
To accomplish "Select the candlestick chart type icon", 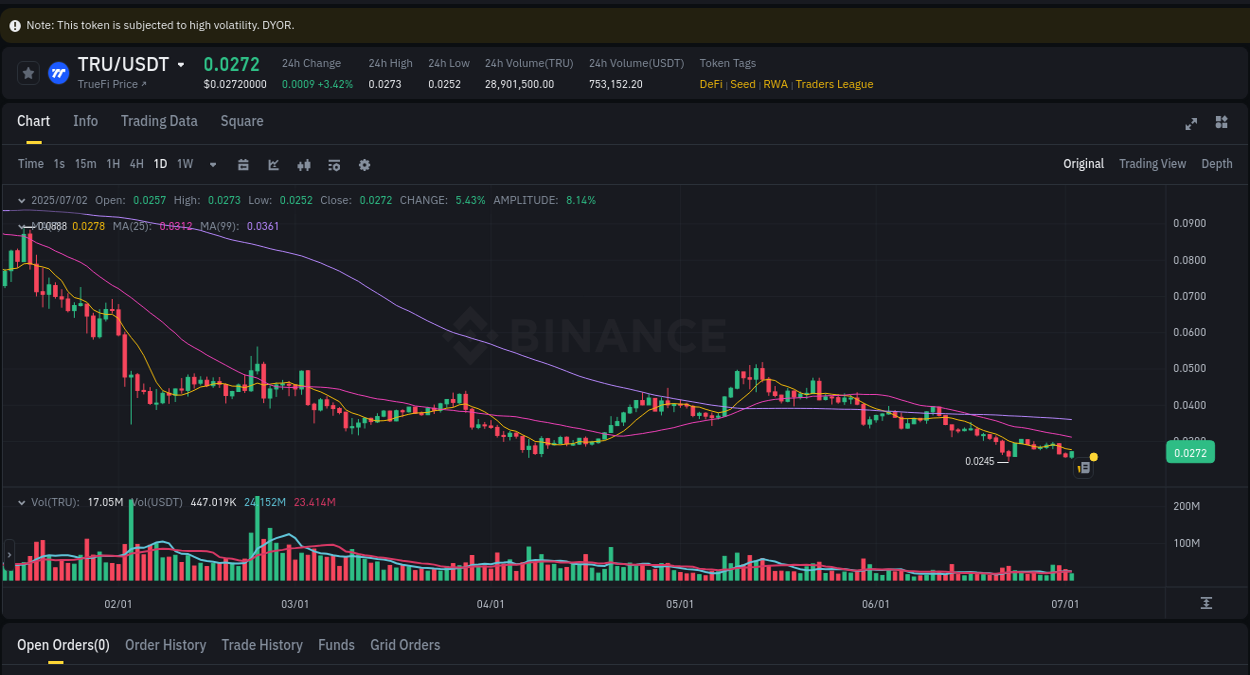I will (304, 164).
